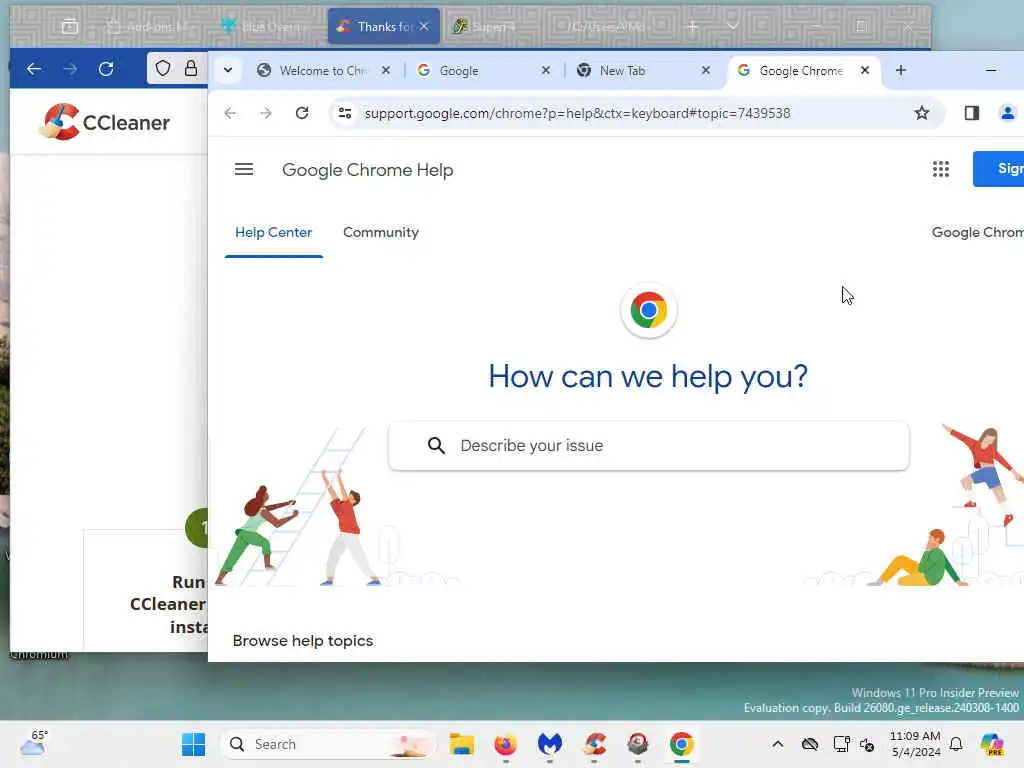Click the blue Sign in button
Image resolution: width=1024 pixels, height=768 pixels.
point(999,168)
